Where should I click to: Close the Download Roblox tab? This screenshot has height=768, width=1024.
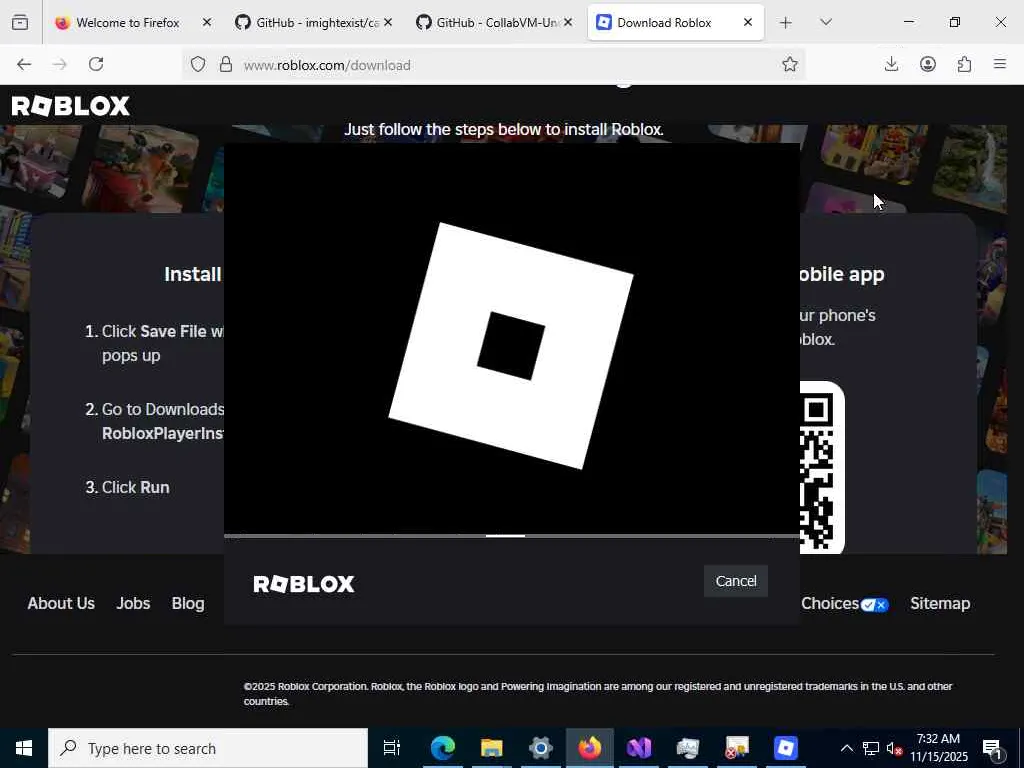point(748,22)
